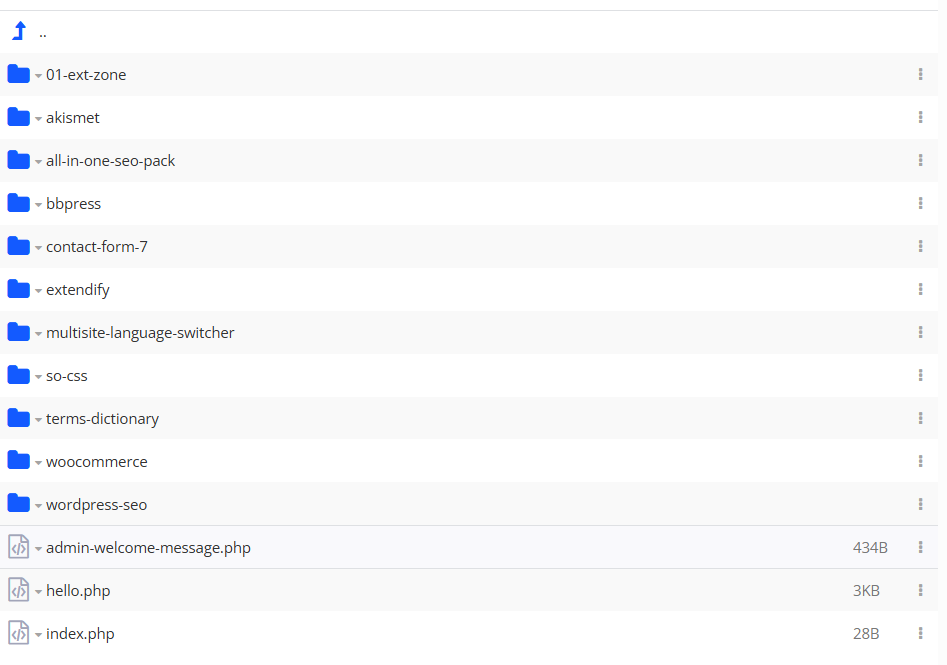This screenshot has width=947, height=665.
Task: Open the multisite-language-switcher folder
Action: click(140, 332)
